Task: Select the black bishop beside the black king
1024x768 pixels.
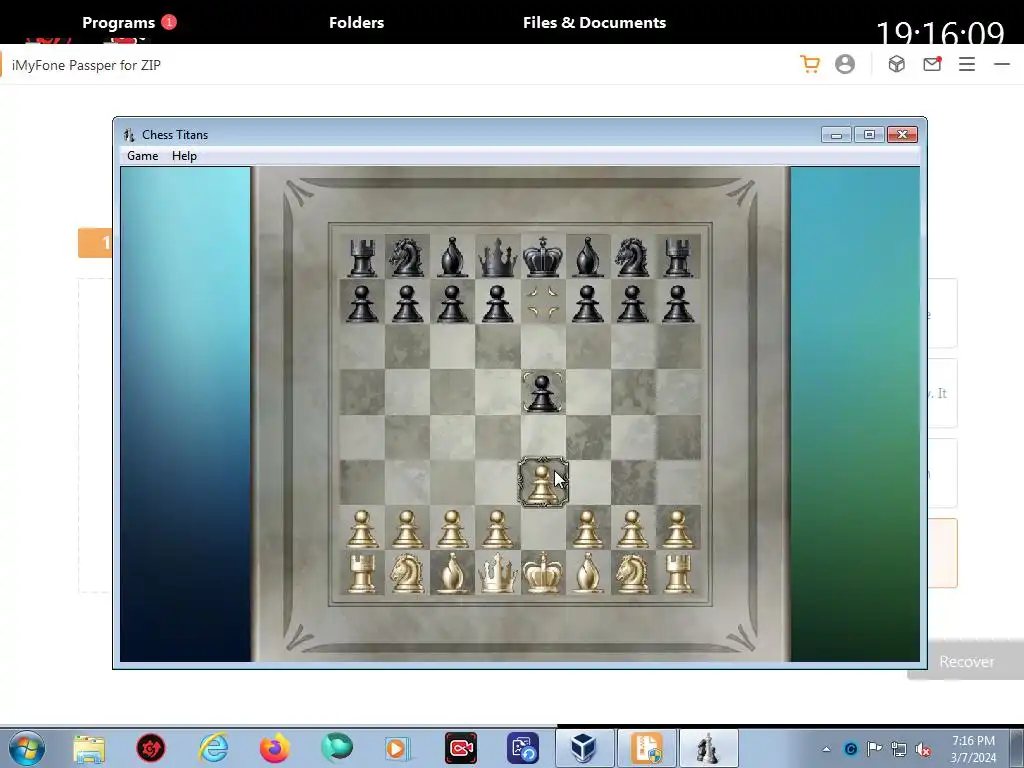Action: coord(588,257)
